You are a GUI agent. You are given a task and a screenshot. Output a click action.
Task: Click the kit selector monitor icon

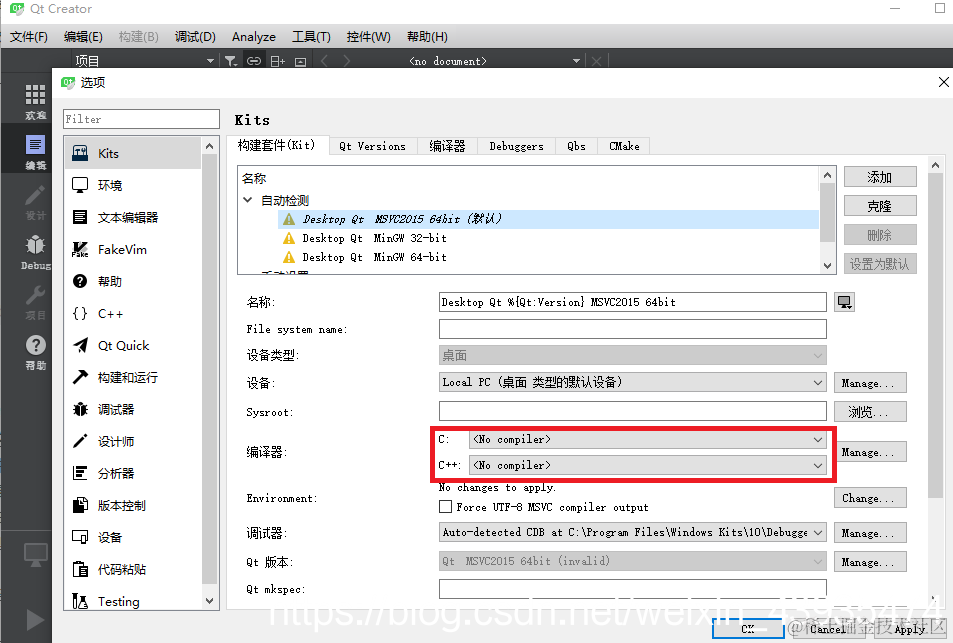point(35,554)
